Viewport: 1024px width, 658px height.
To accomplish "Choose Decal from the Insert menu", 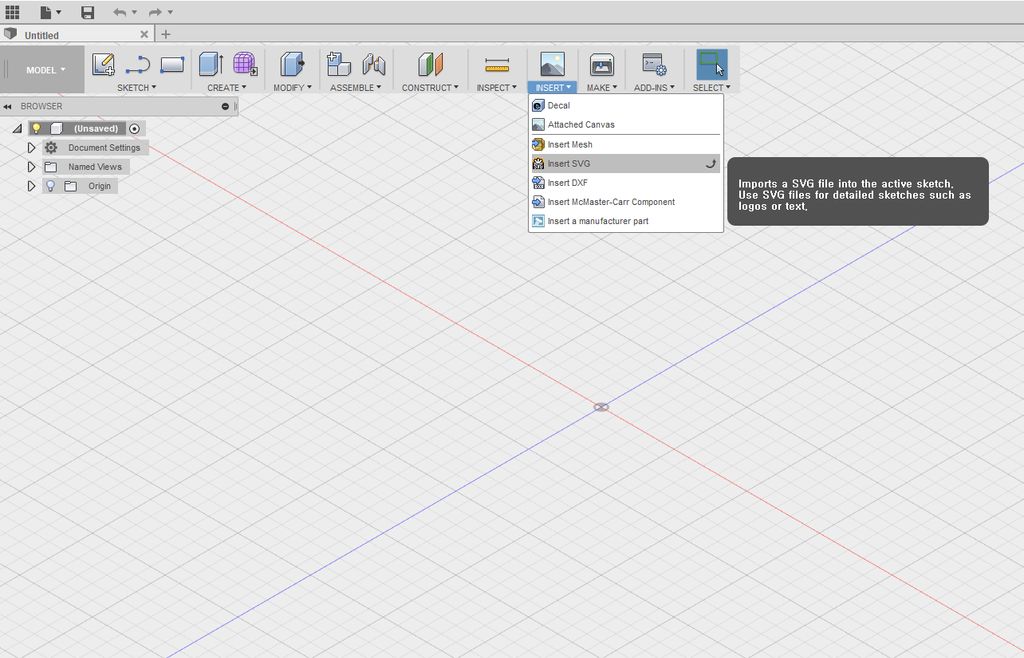I will pyautogui.click(x=626, y=105).
